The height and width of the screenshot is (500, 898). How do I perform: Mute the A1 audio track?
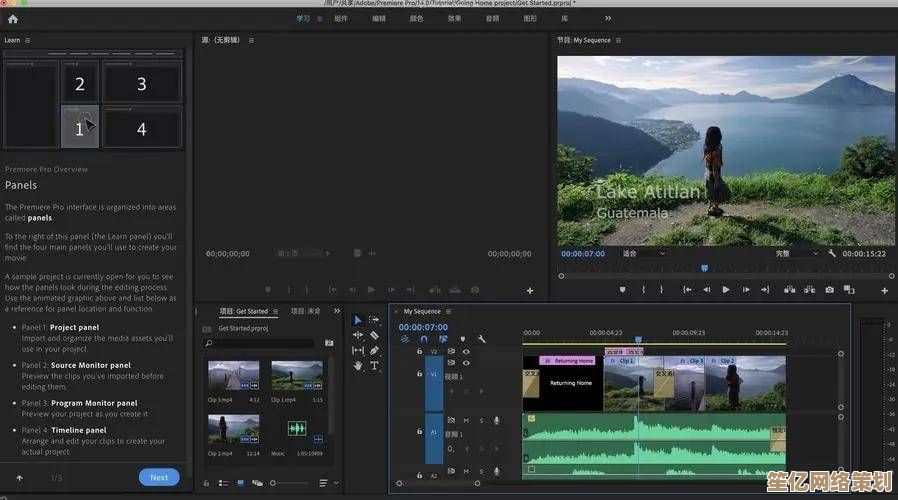(x=466, y=420)
